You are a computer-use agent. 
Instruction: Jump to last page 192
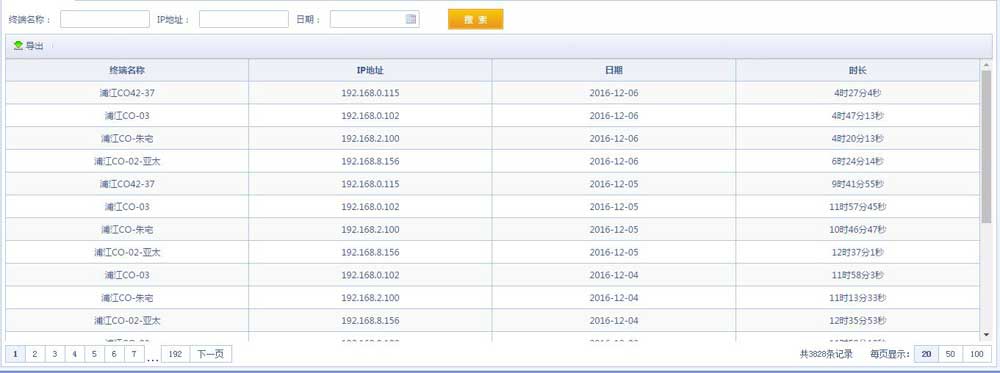175,354
